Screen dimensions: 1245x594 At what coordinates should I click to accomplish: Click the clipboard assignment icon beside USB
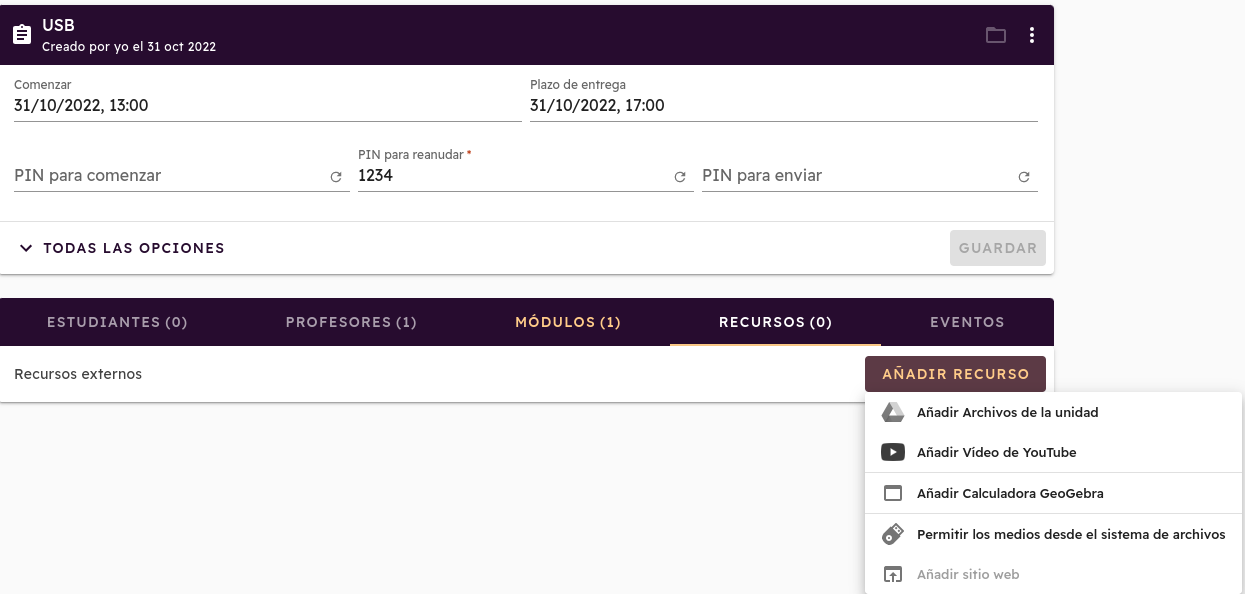22,35
